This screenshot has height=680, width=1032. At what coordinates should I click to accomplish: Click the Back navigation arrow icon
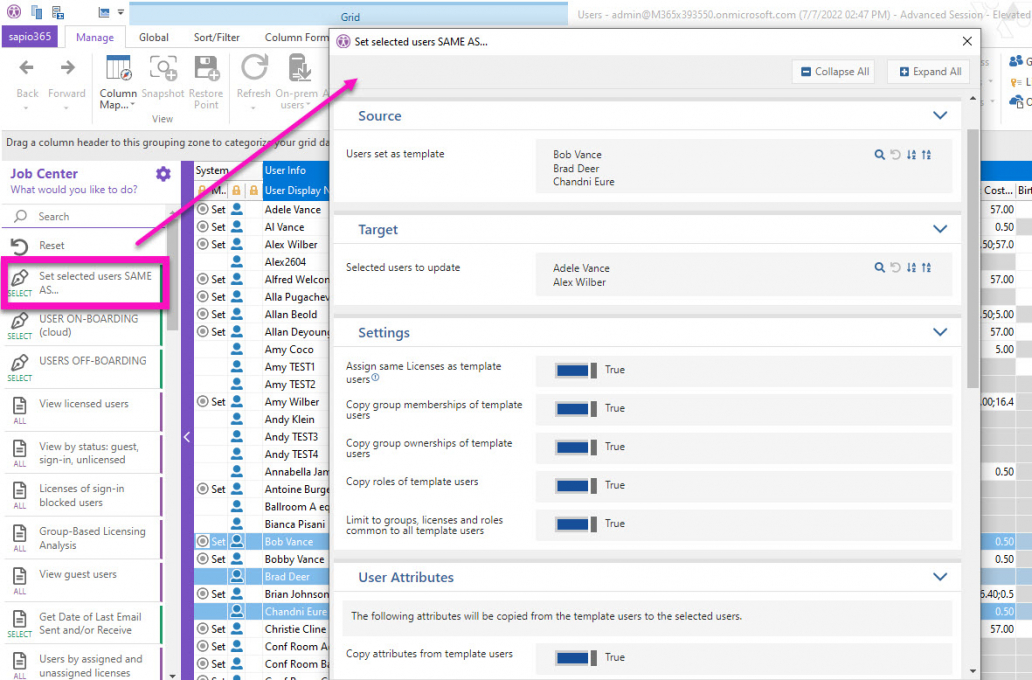pyautogui.click(x=27, y=68)
